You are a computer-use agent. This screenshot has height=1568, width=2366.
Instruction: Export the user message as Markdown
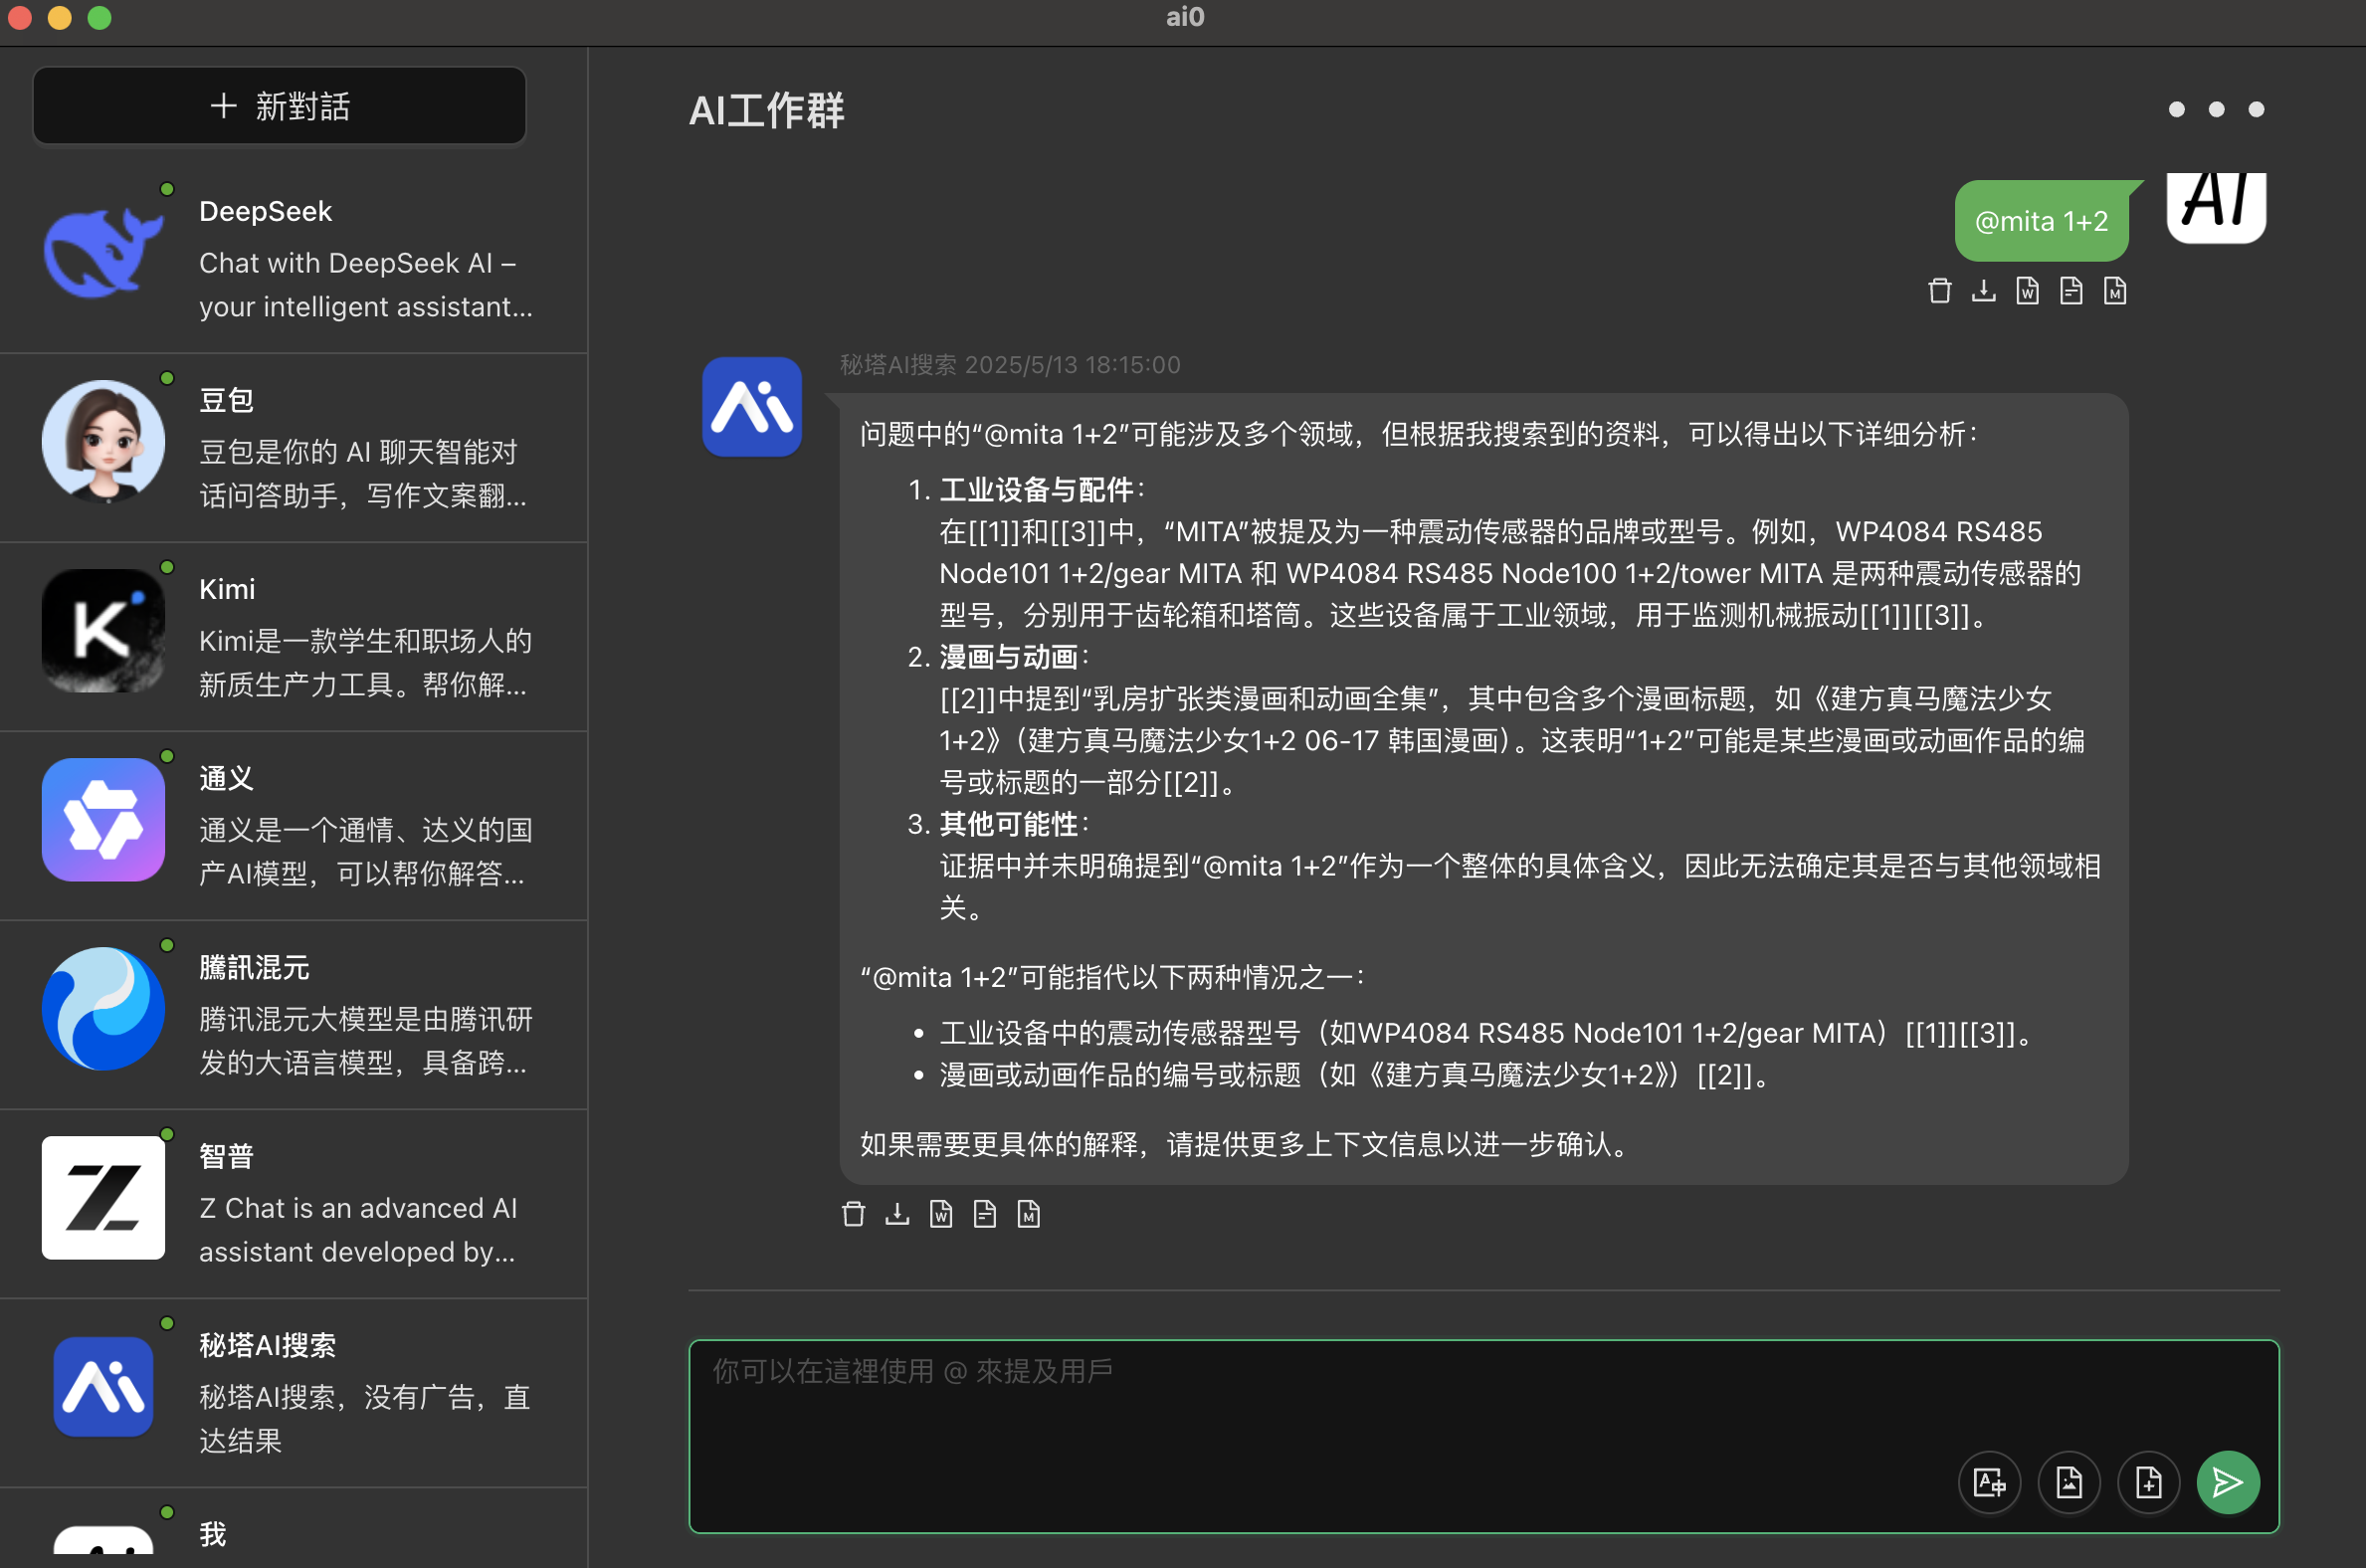(2115, 291)
